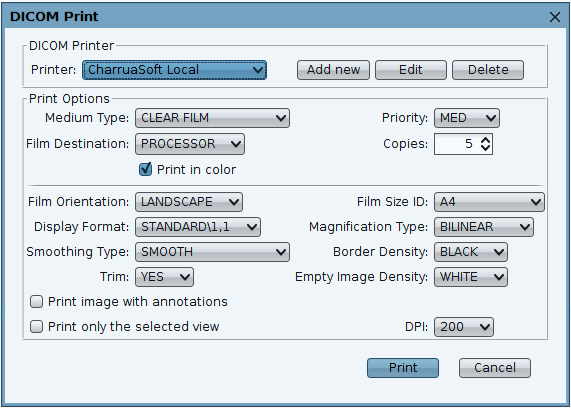This screenshot has width=571, height=408.
Task: Increase Copies with the up arrow
Action: [485, 140]
